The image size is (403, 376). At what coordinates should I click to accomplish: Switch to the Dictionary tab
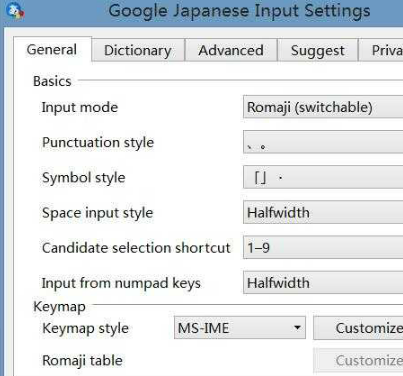point(138,50)
